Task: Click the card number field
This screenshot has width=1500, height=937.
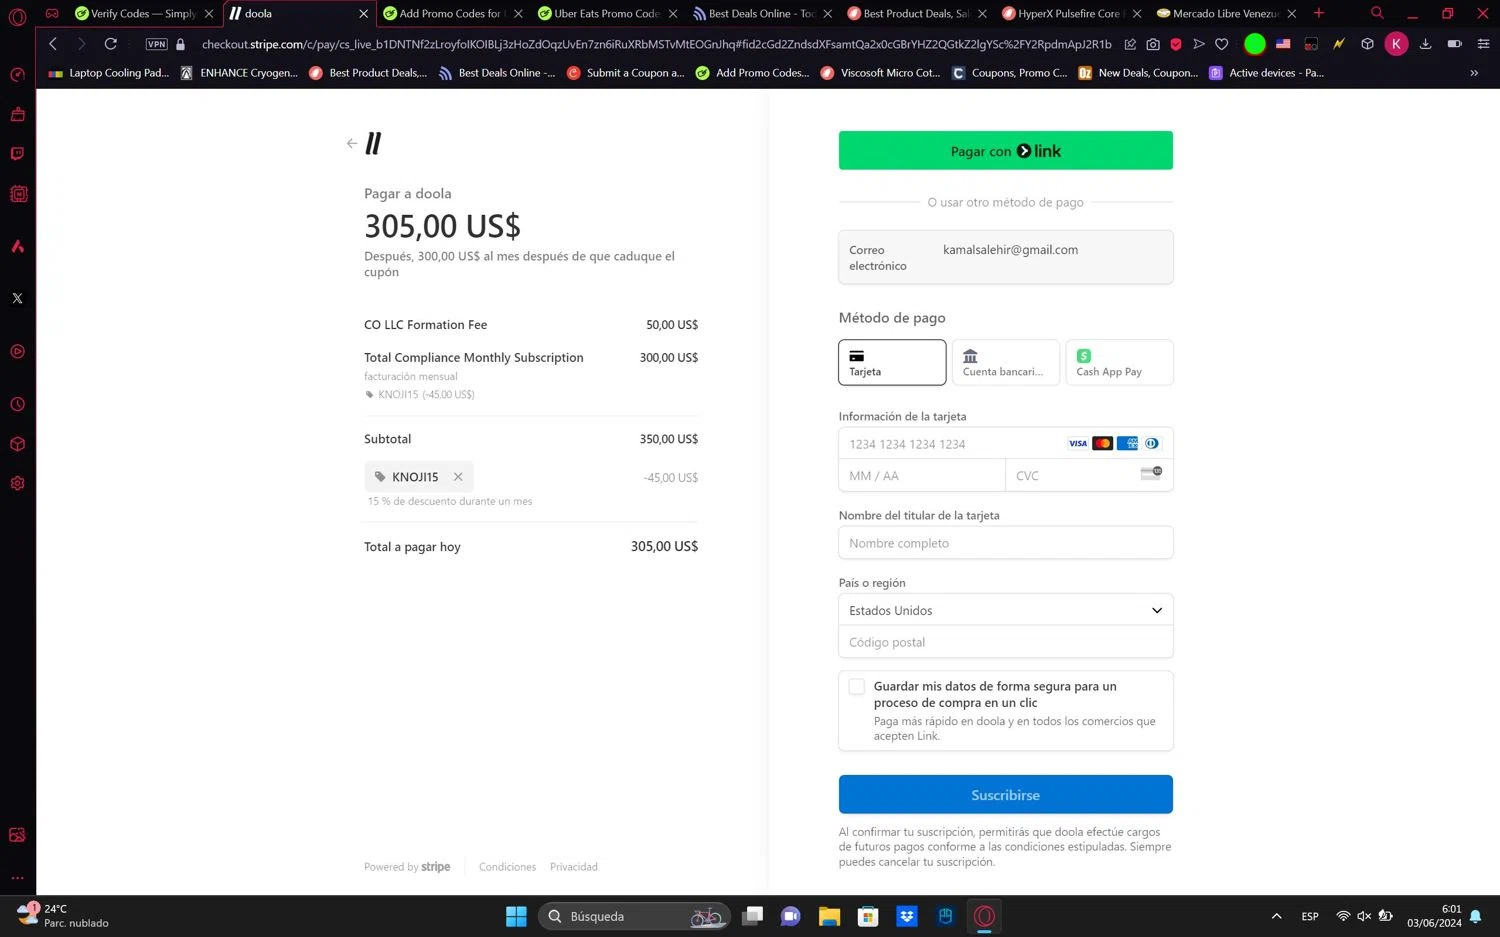Action: pos(1005,444)
